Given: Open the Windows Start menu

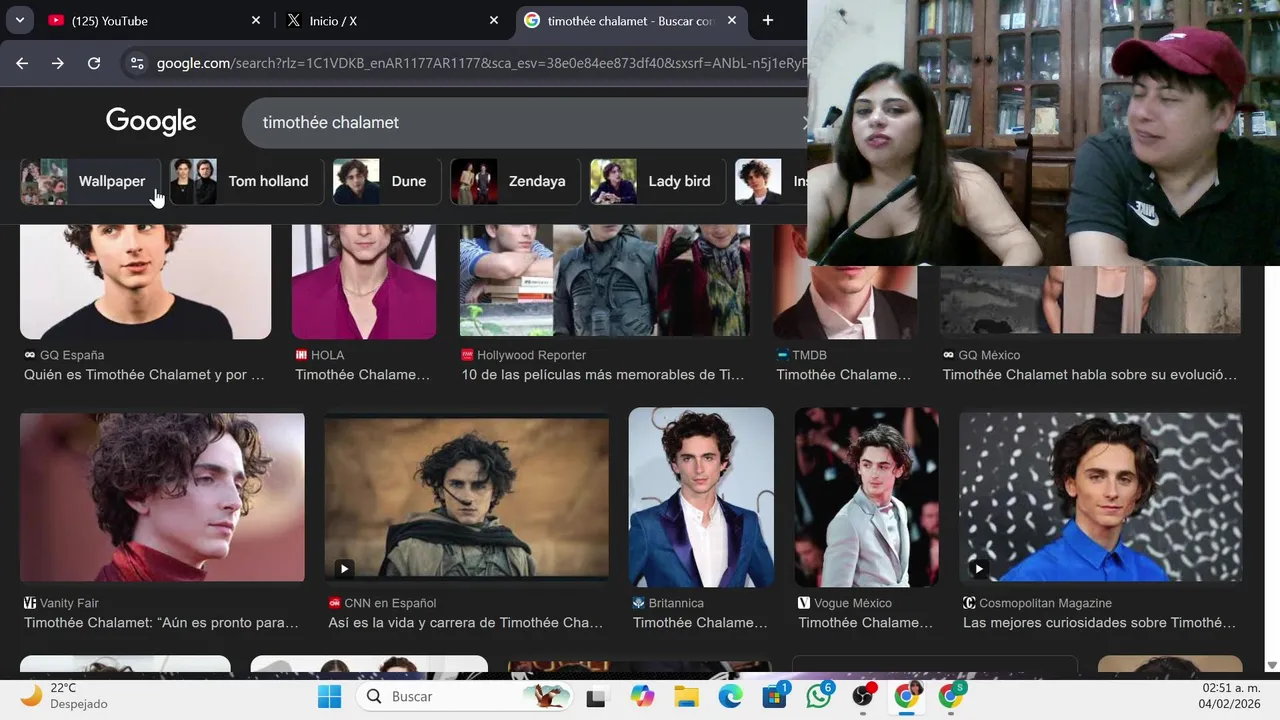Looking at the screenshot, I should 329,696.
